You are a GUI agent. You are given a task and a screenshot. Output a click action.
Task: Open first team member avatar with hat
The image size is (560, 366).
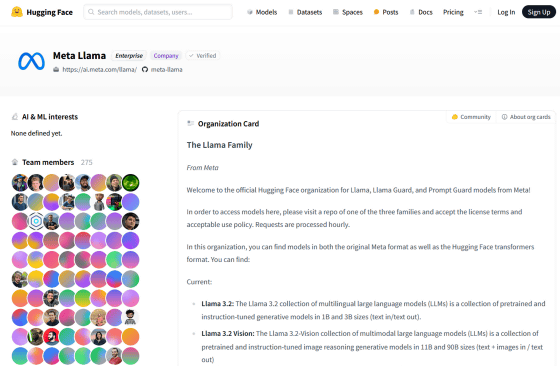20,183
